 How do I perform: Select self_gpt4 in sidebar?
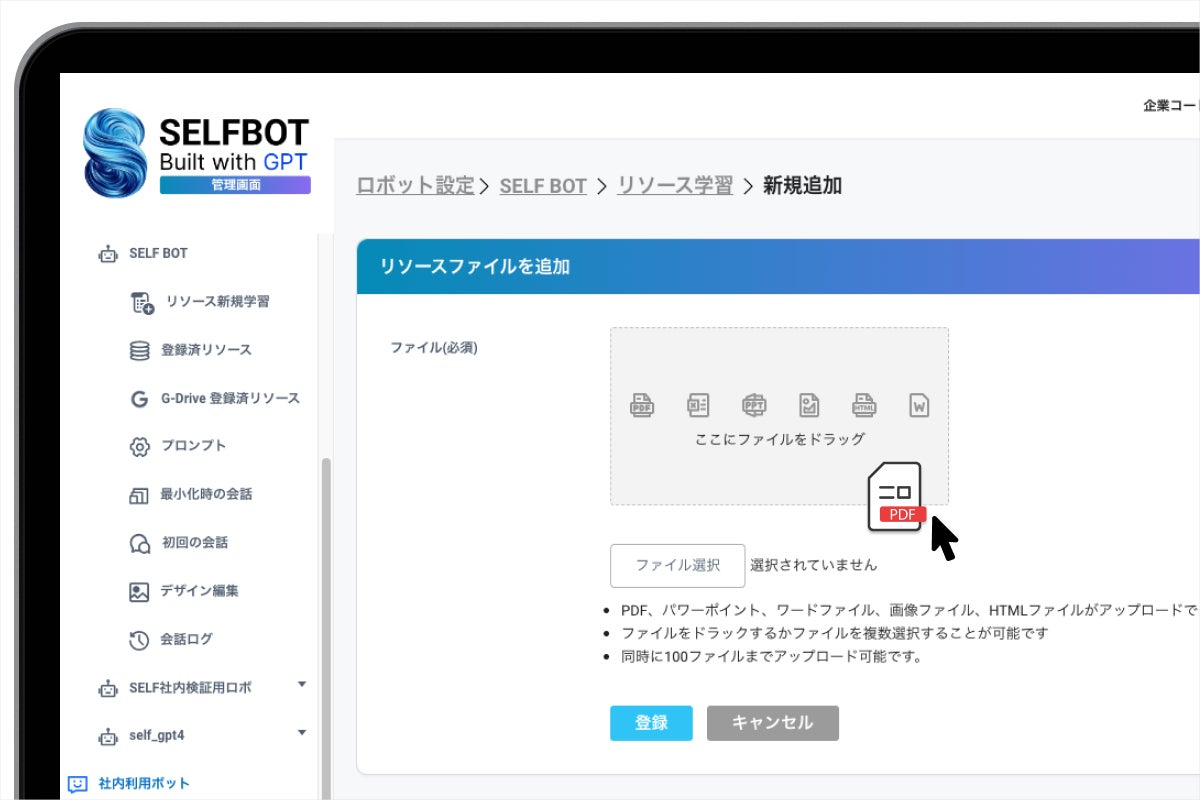pyautogui.click(x=157, y=736)
